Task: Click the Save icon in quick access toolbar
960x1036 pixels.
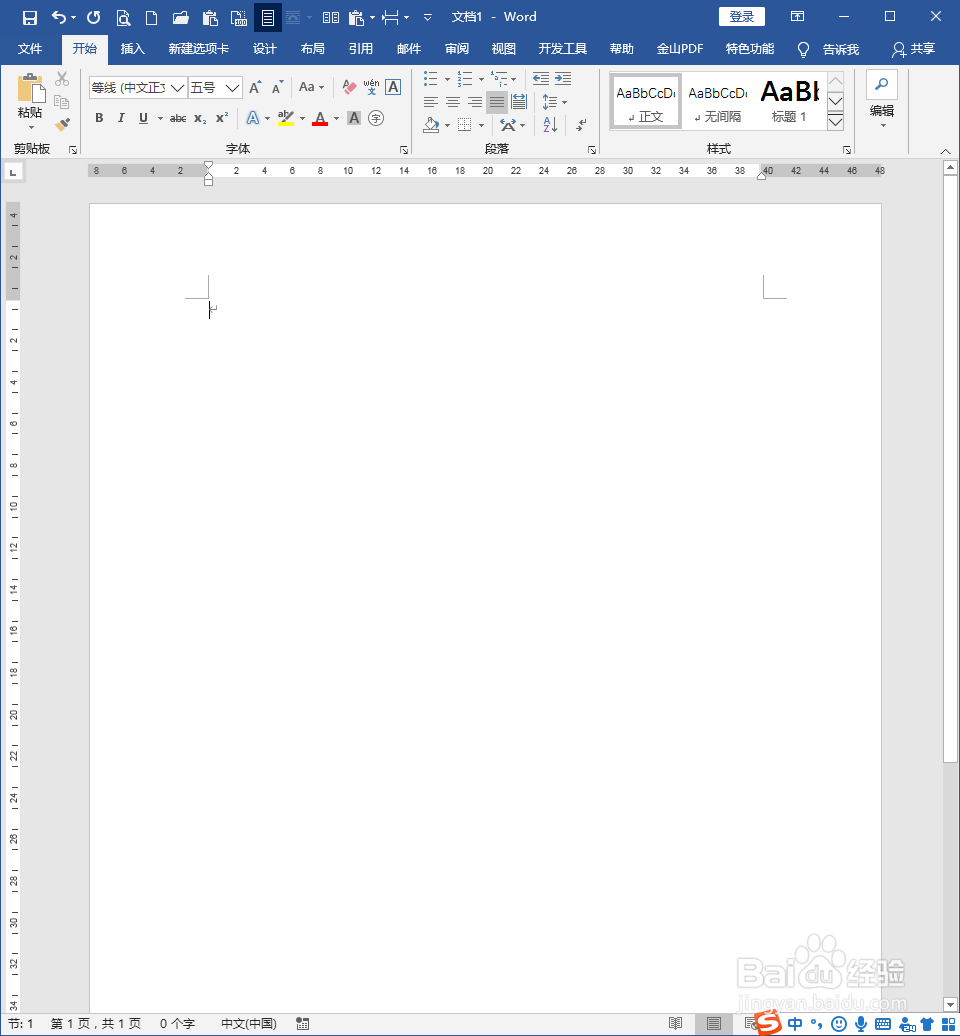Action: 29,17
